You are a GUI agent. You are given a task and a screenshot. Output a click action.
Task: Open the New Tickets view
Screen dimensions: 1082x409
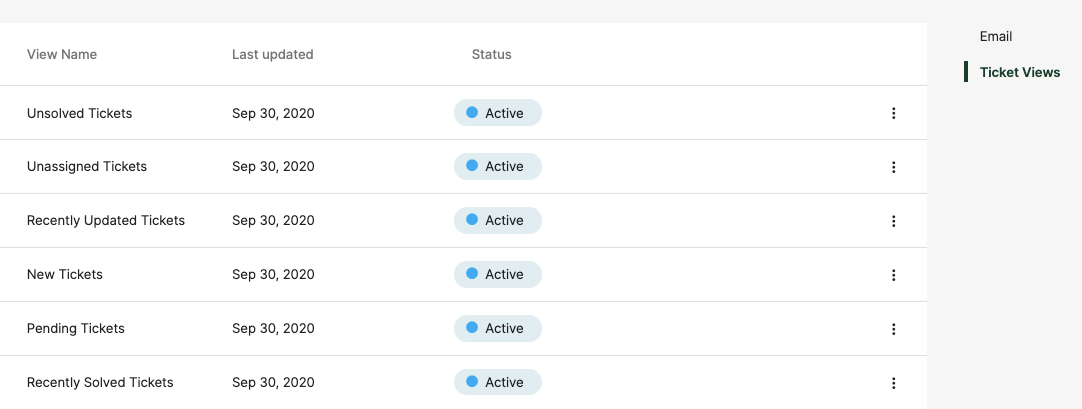coord(65,275)
